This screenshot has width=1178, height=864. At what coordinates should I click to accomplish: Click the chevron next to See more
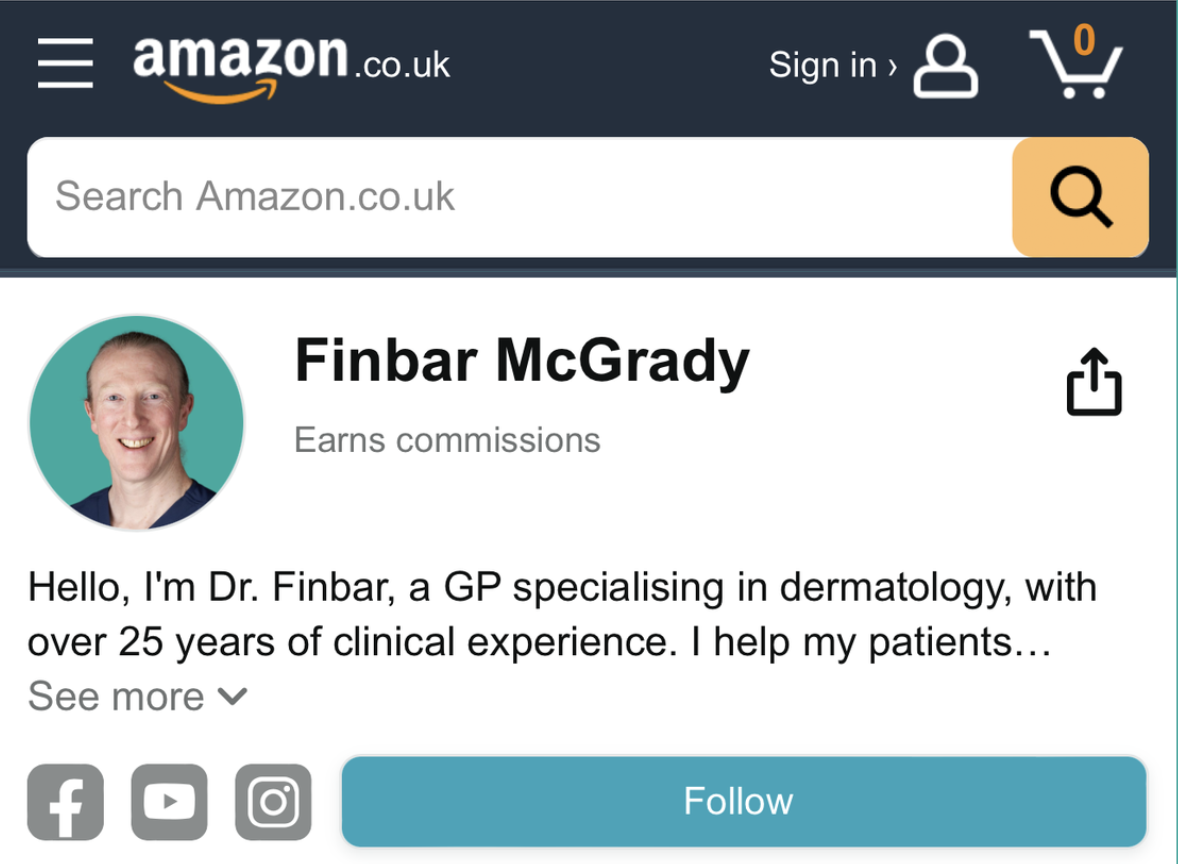(x=232, y=696)
